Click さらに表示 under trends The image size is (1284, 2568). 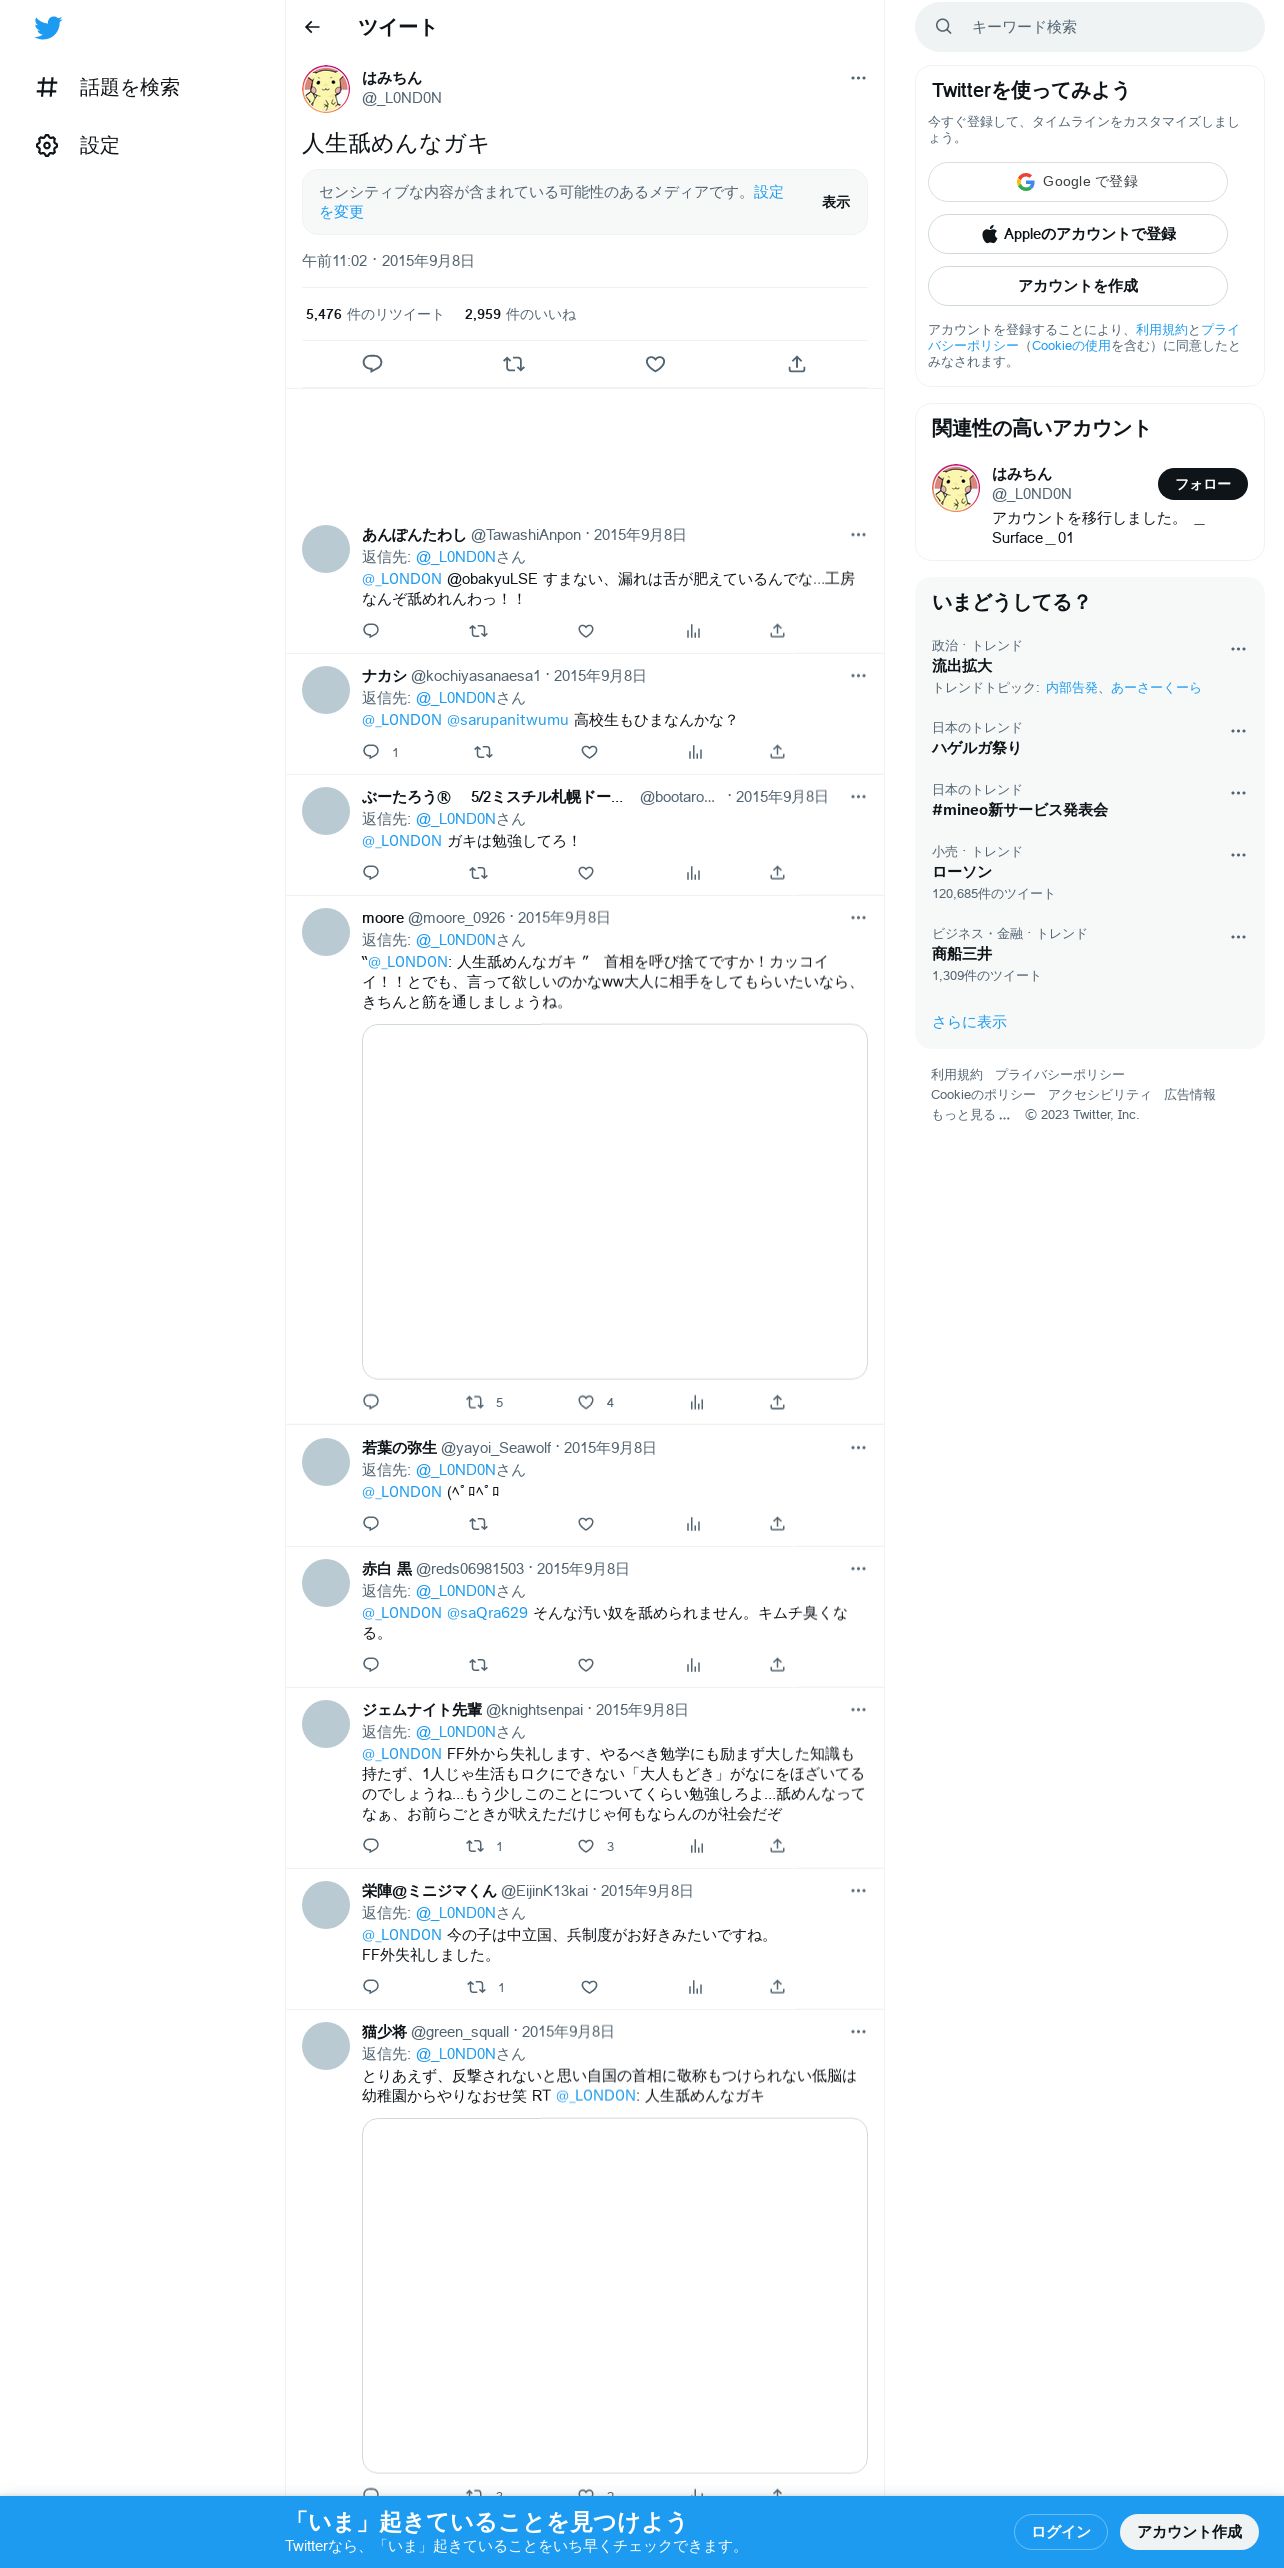pos(969,1022)
